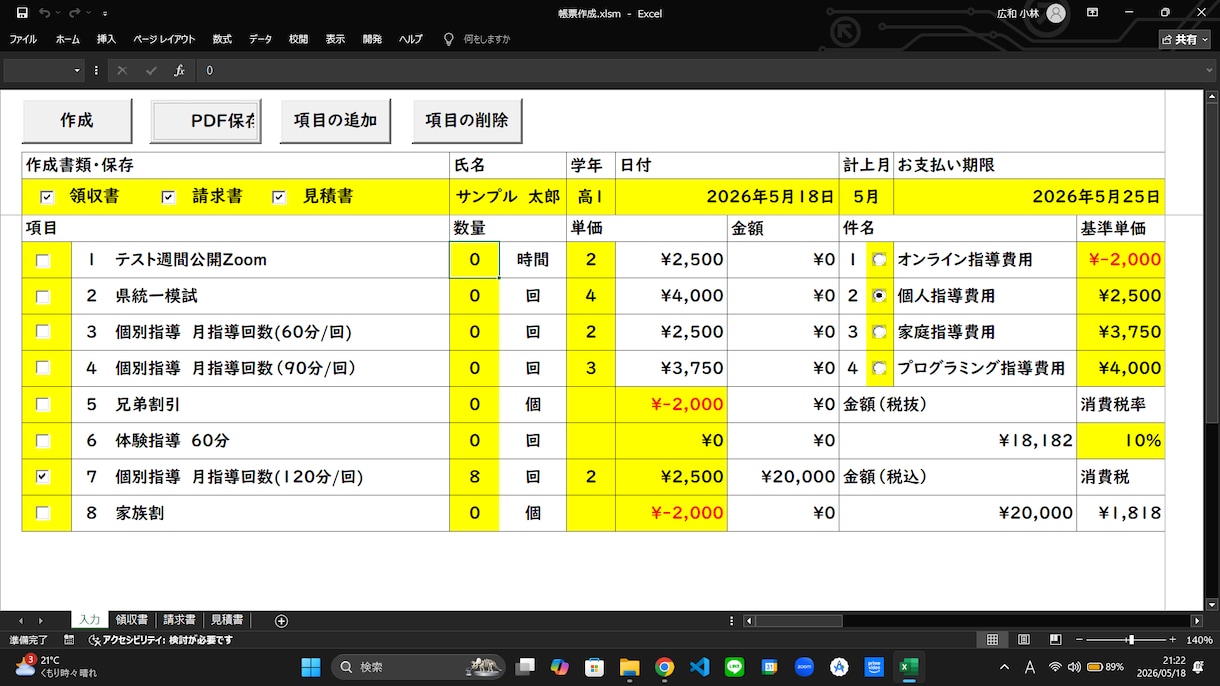The image size is (1220, 686).
Task: Click the 140% zoom level text
Action: tap(1199, 640)
